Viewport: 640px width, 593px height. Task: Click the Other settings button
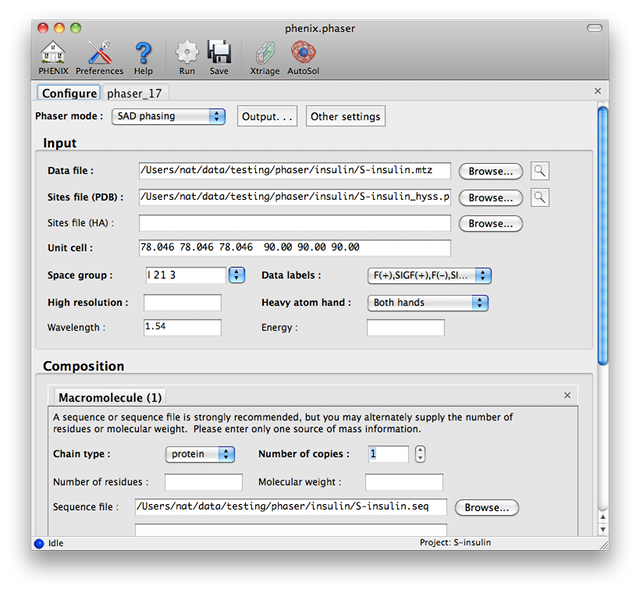(x=345, y=116)
